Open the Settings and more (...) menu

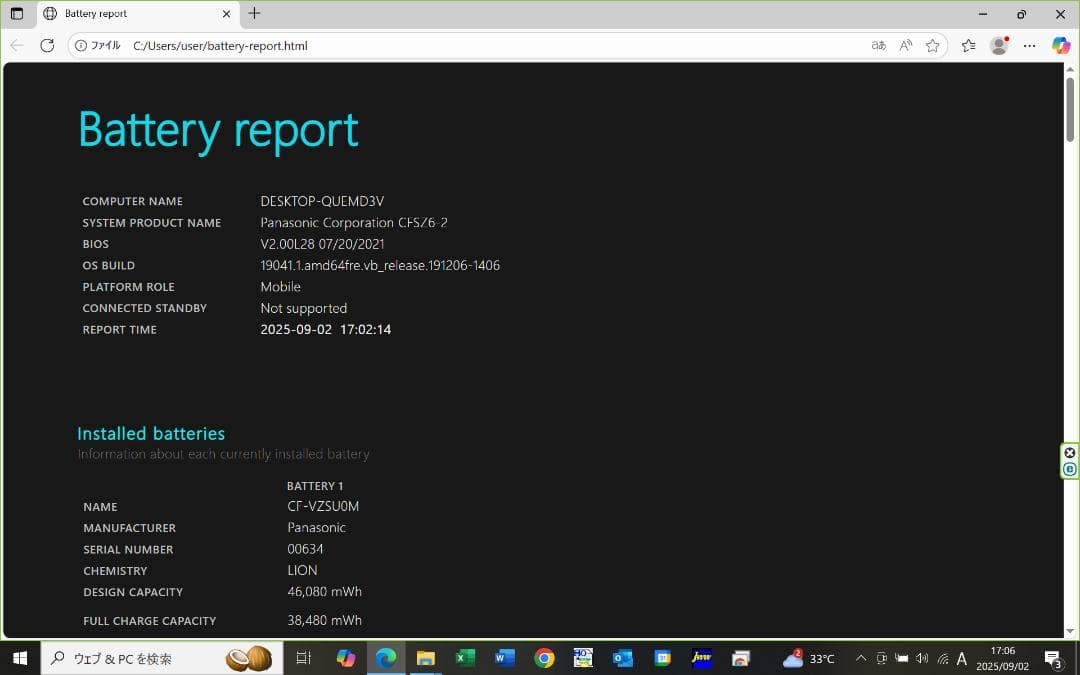1029,45
